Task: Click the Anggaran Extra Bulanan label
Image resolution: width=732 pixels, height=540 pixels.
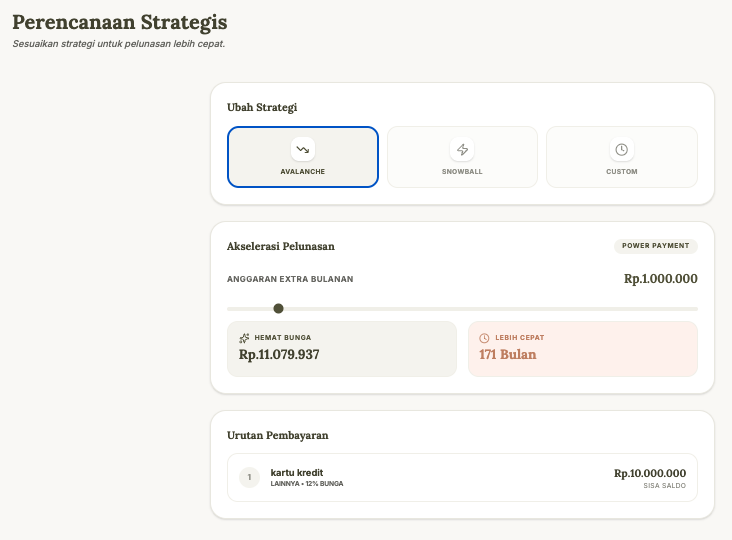Action: click(290, 279)
